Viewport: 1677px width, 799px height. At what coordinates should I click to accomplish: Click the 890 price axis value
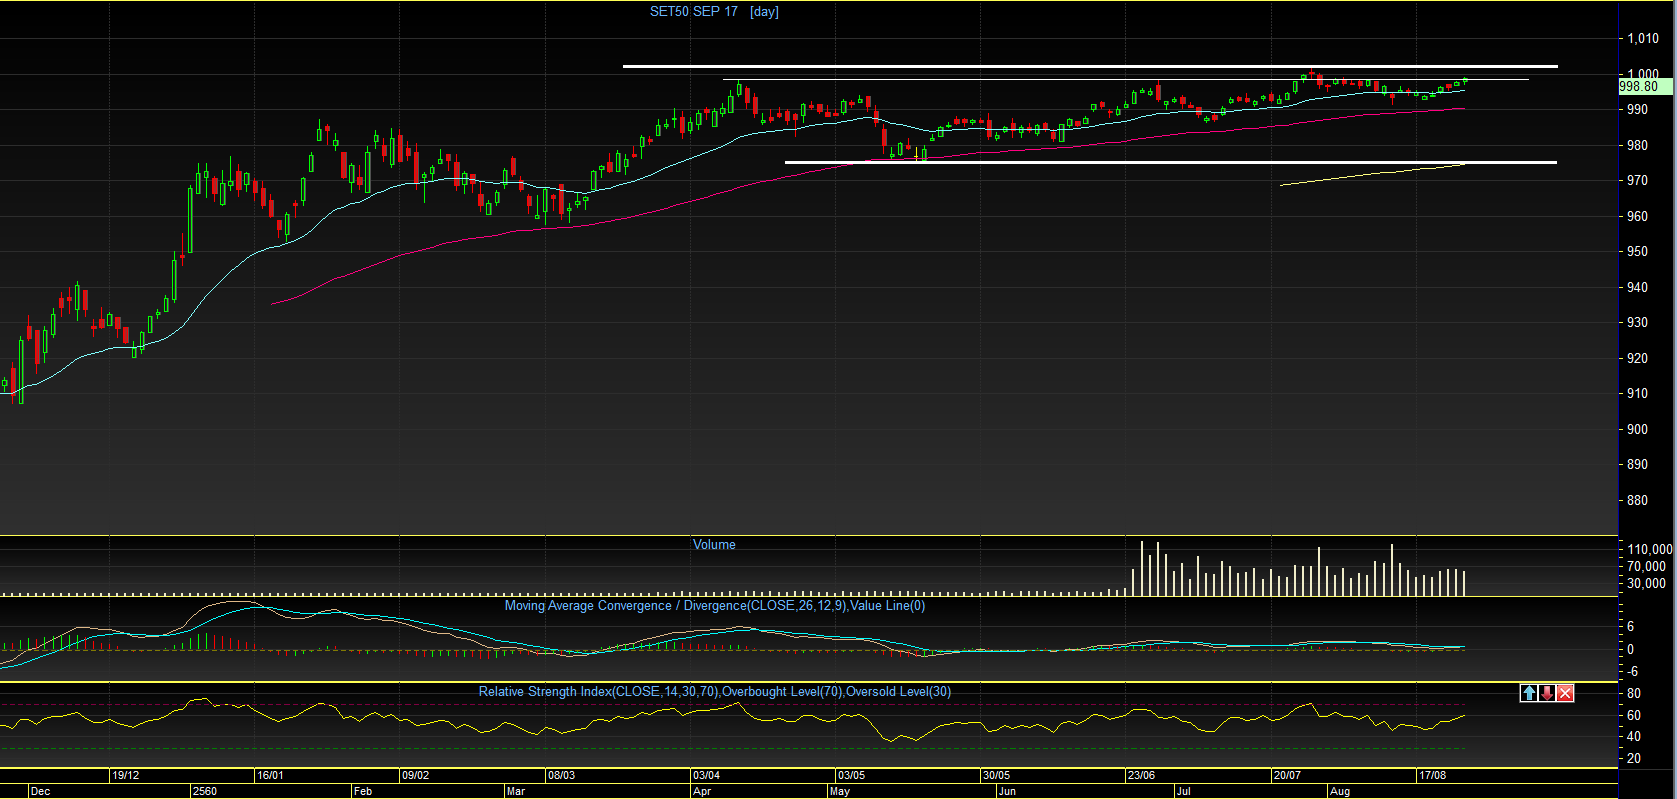[x=1637, y=465]
